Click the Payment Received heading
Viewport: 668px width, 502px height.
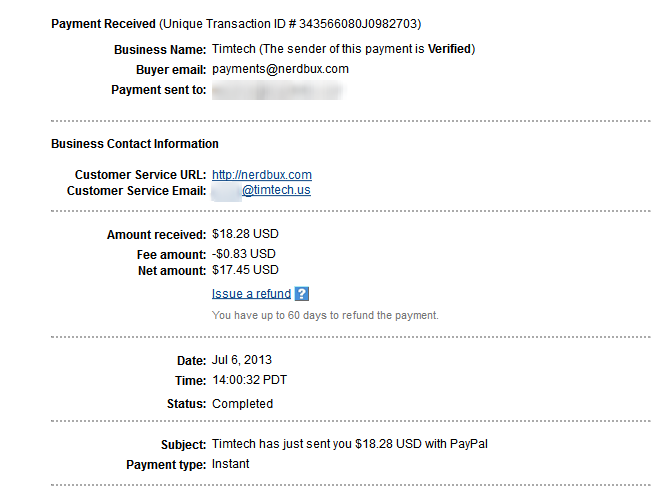103,23
